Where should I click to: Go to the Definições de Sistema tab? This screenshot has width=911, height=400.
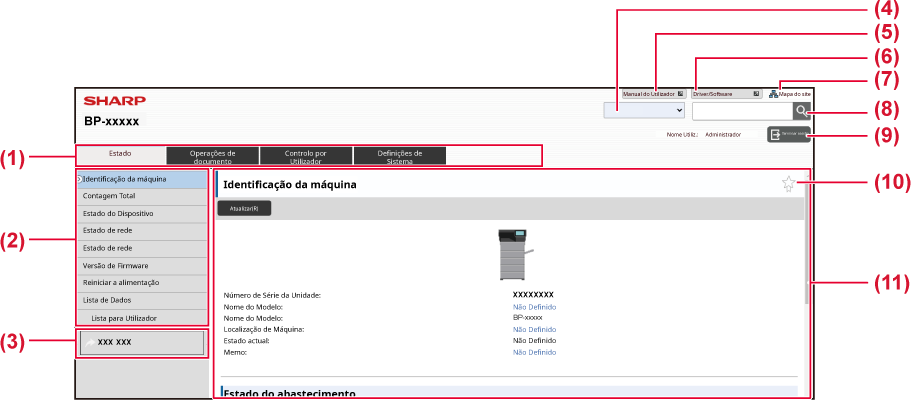point(399,156)
